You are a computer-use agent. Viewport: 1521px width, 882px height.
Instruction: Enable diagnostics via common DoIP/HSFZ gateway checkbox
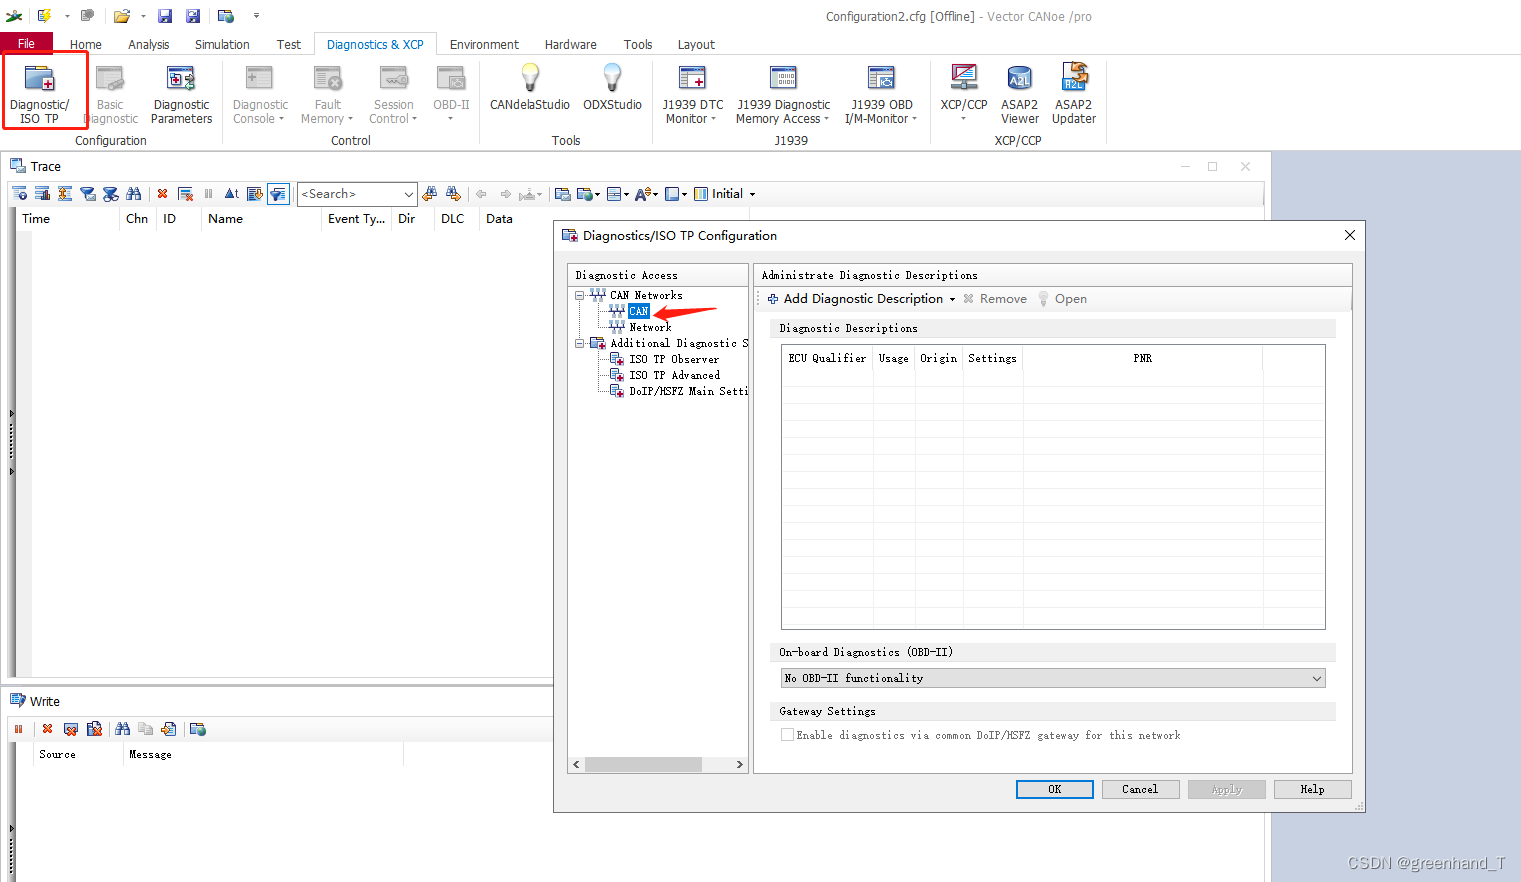coord(788,735)
